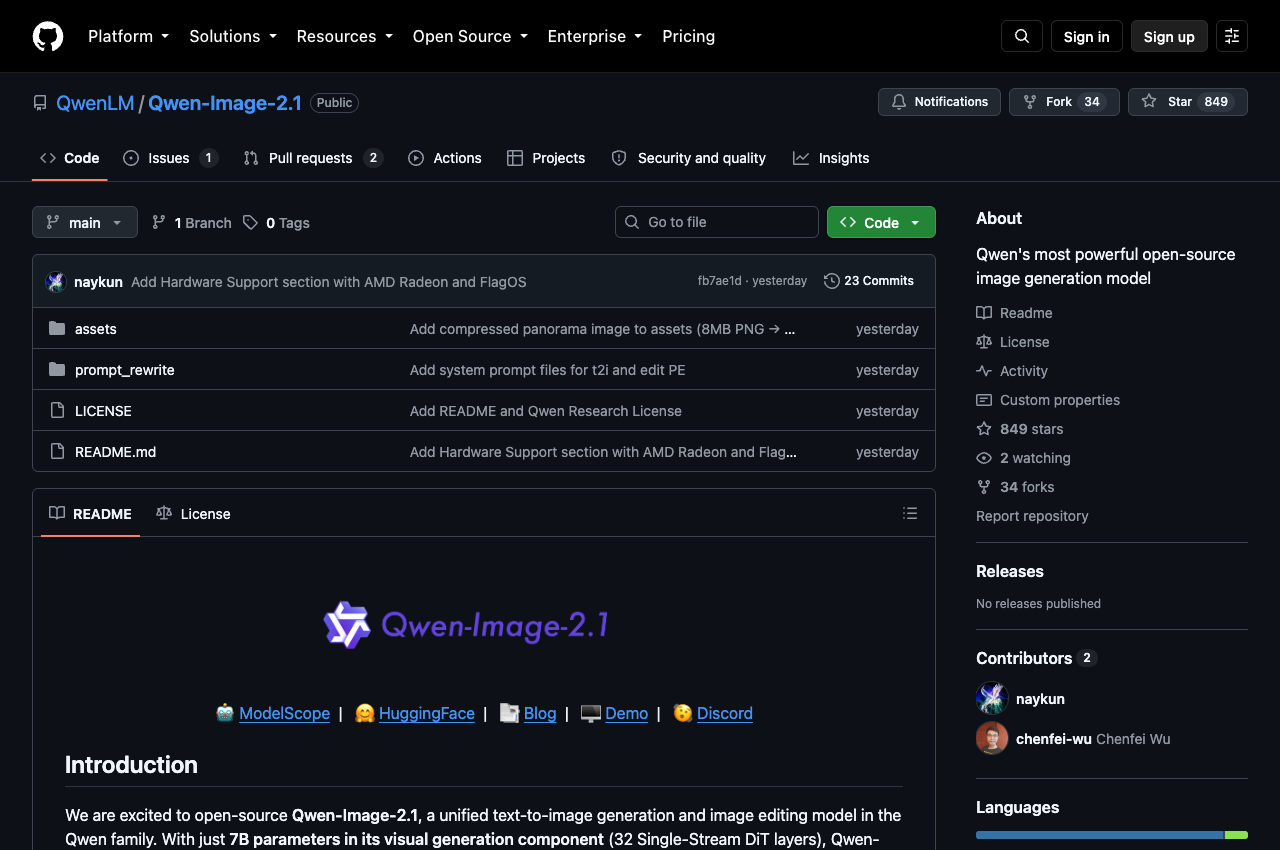Image resolution: width=1280 pixels, height=850 pixels.
Task: Open the Contributors heading link
Action: tap(1036, 658)
